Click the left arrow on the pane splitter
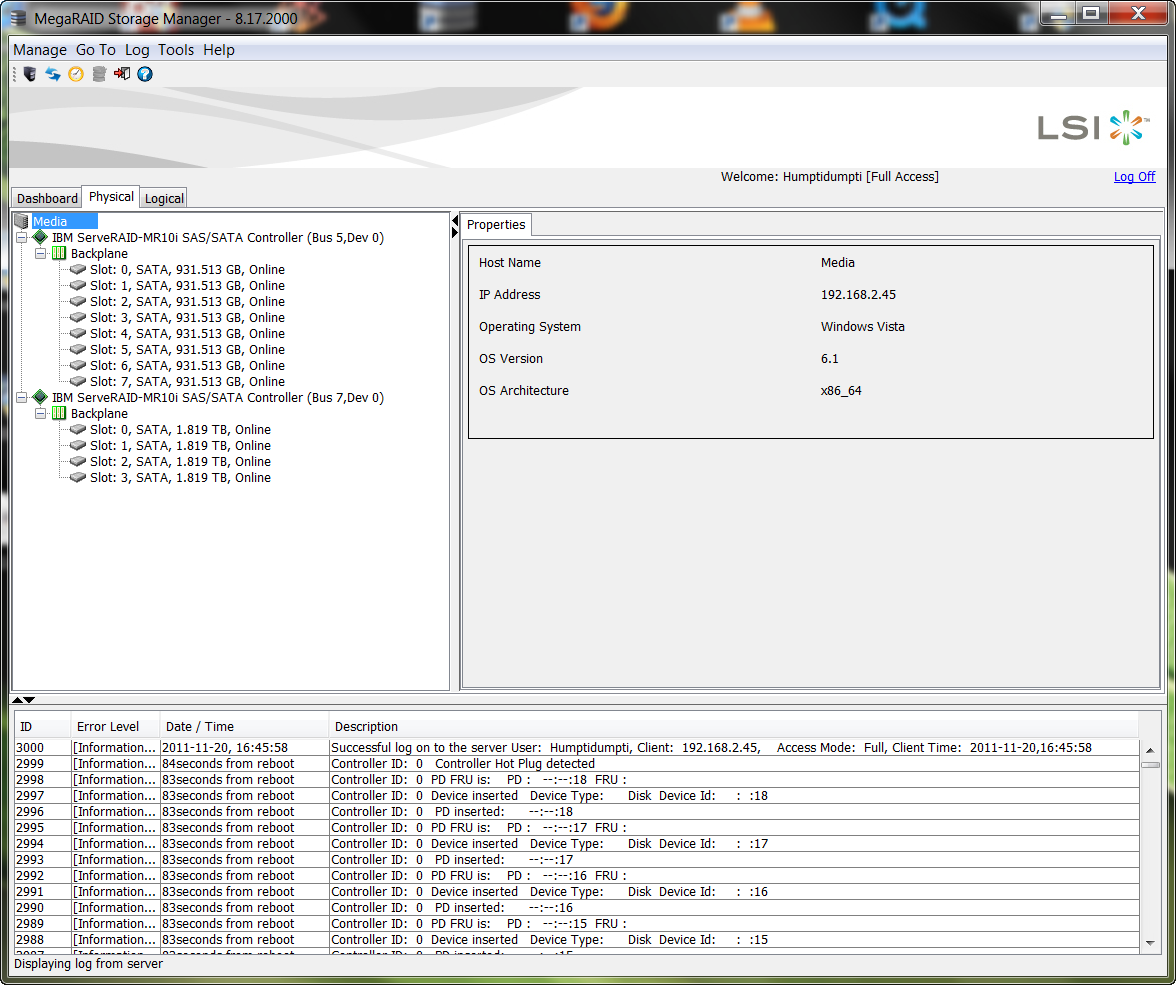Screen dimensions: 1176x985 (454, 221)
